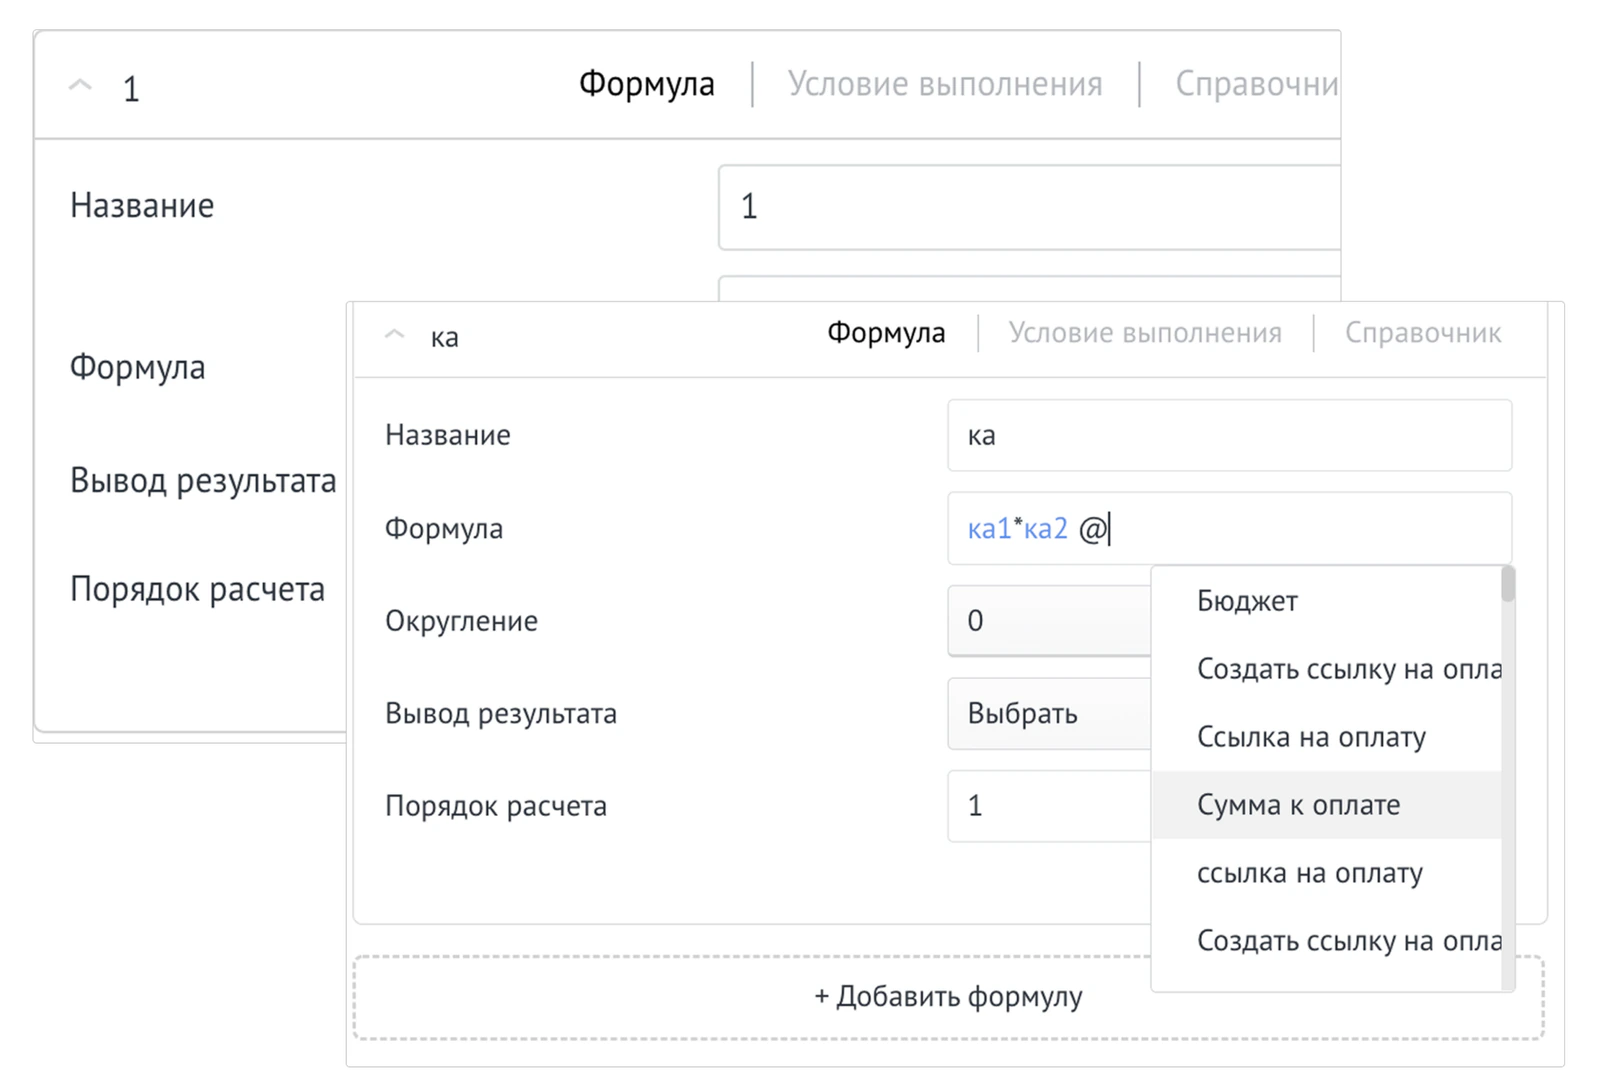Open the 'Формула' tab in the back panel
The height and width of the screenshot is (1092, 1600).
click(646, 84)
